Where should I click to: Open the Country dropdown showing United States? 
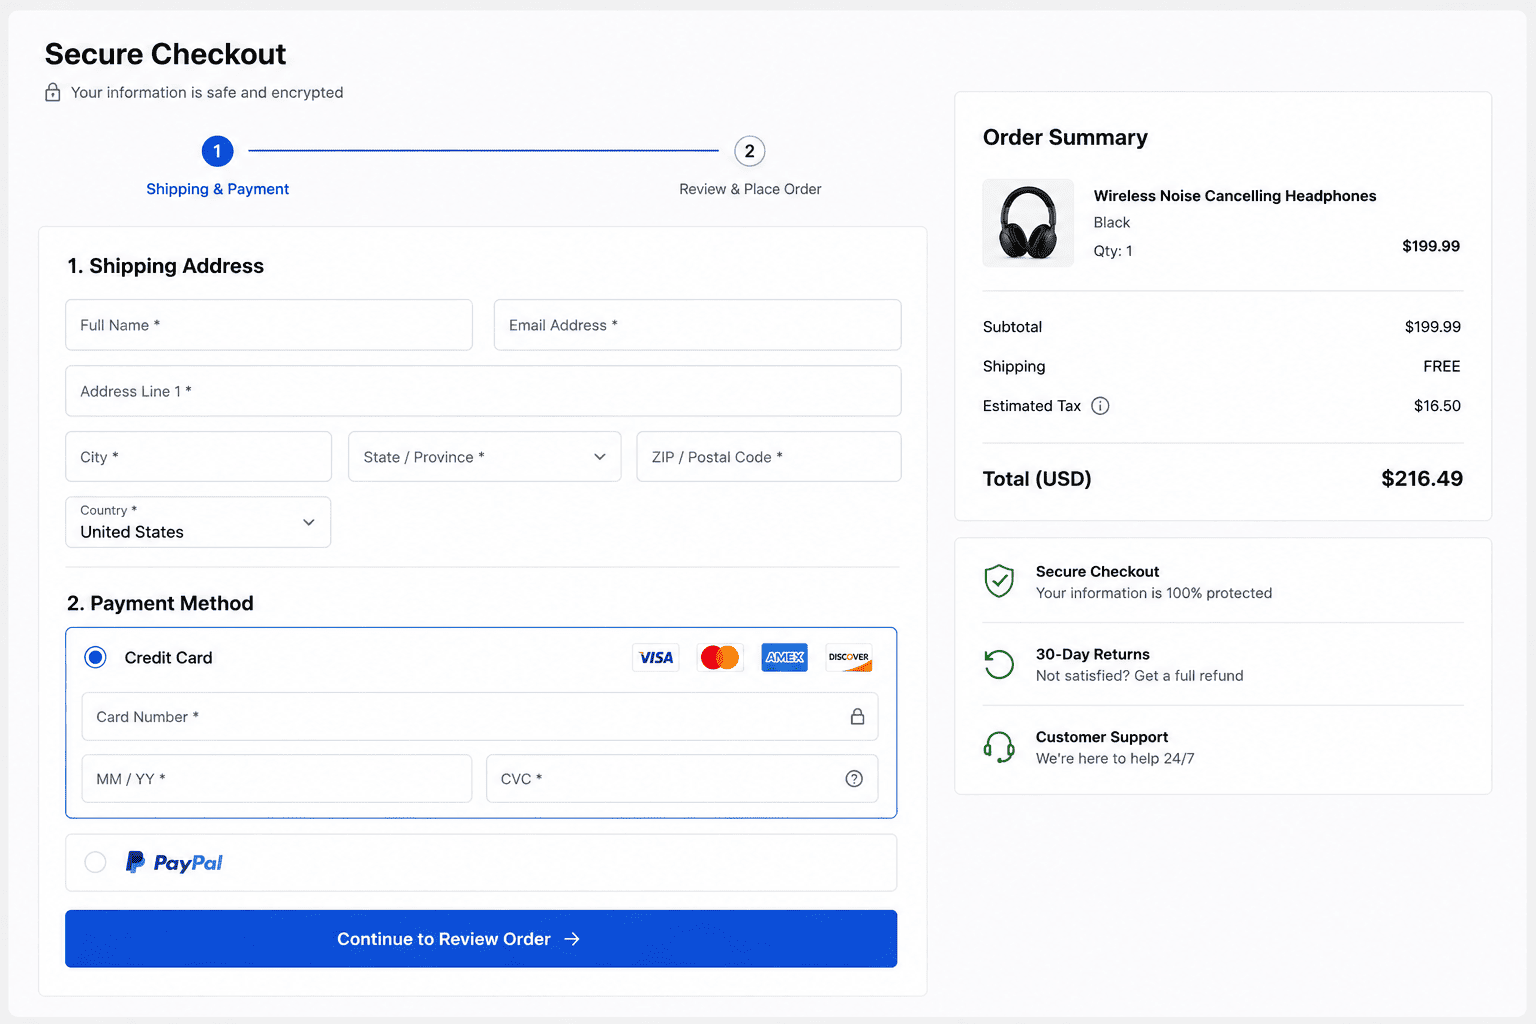[198, 522]
